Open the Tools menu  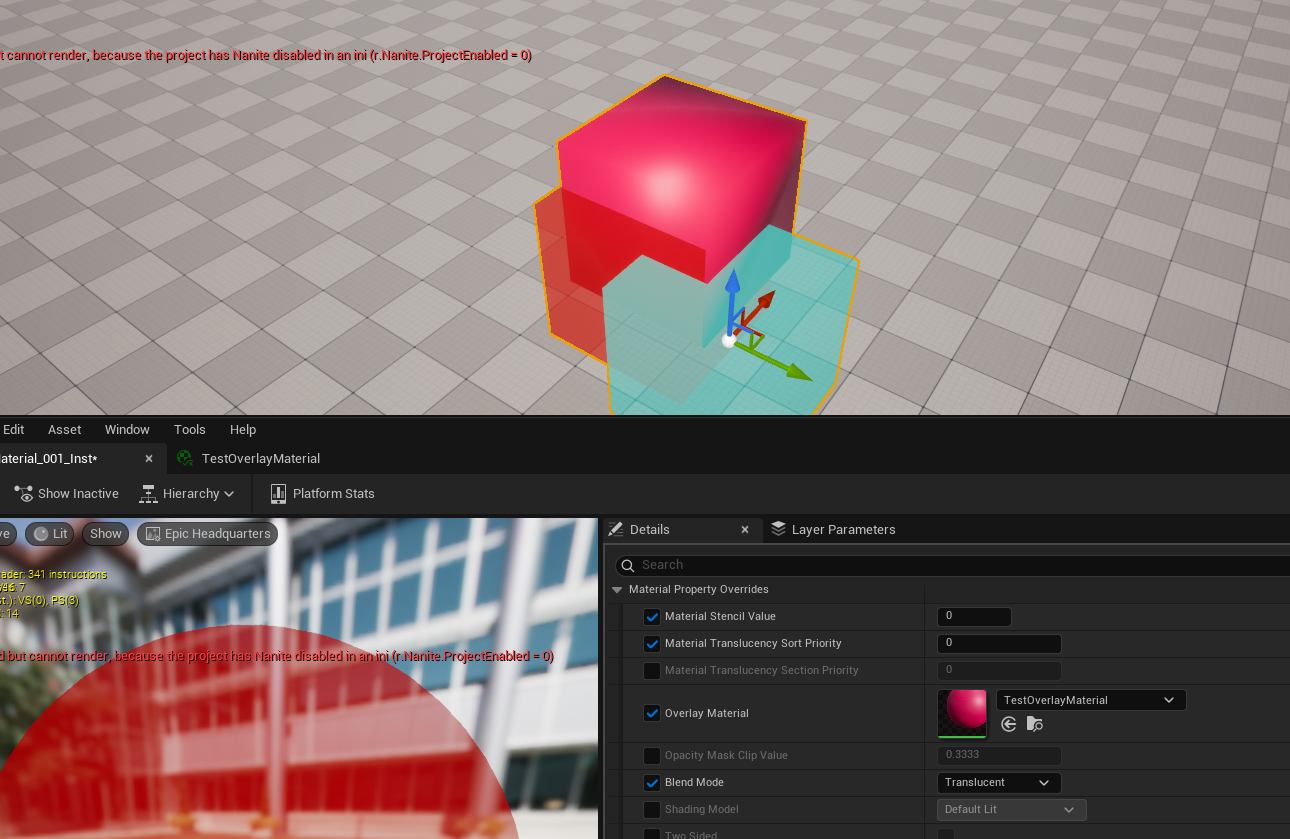coord(189,430)
